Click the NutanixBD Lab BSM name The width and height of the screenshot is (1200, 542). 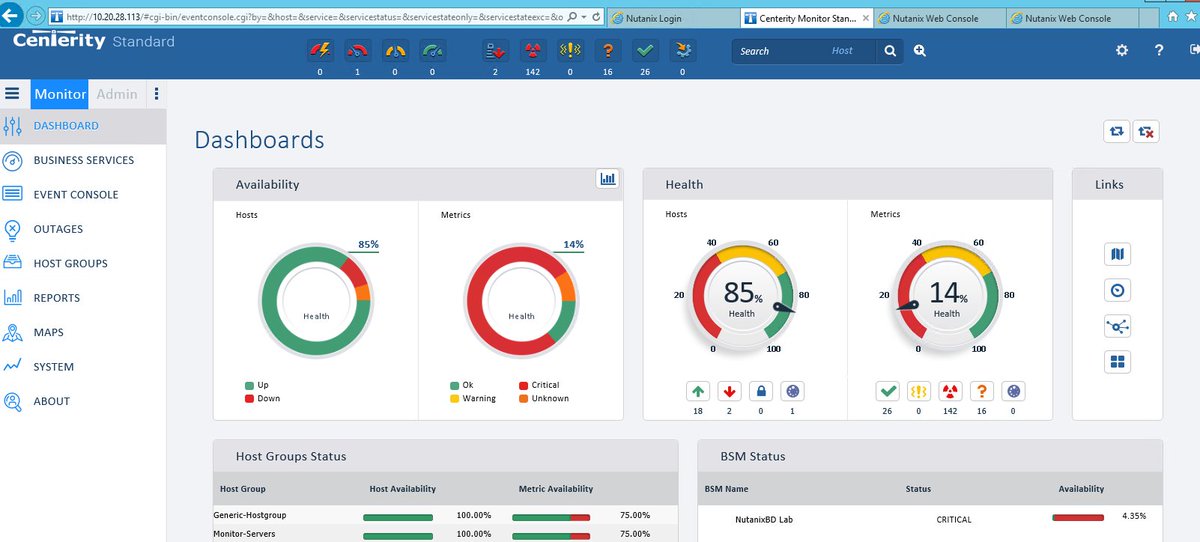coord(765,519)
